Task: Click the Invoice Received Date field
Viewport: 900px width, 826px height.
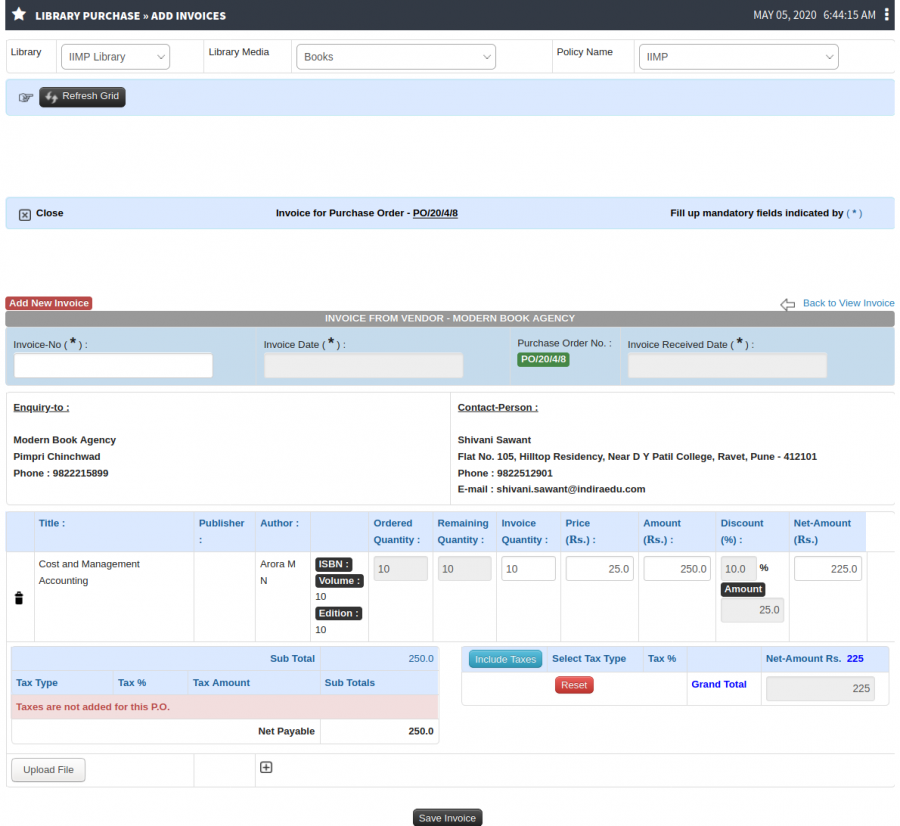Action: click(727, 366)
